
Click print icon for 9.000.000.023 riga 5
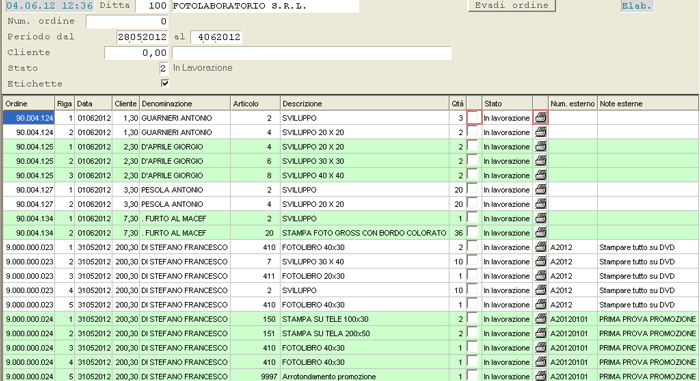click(541, 304)
